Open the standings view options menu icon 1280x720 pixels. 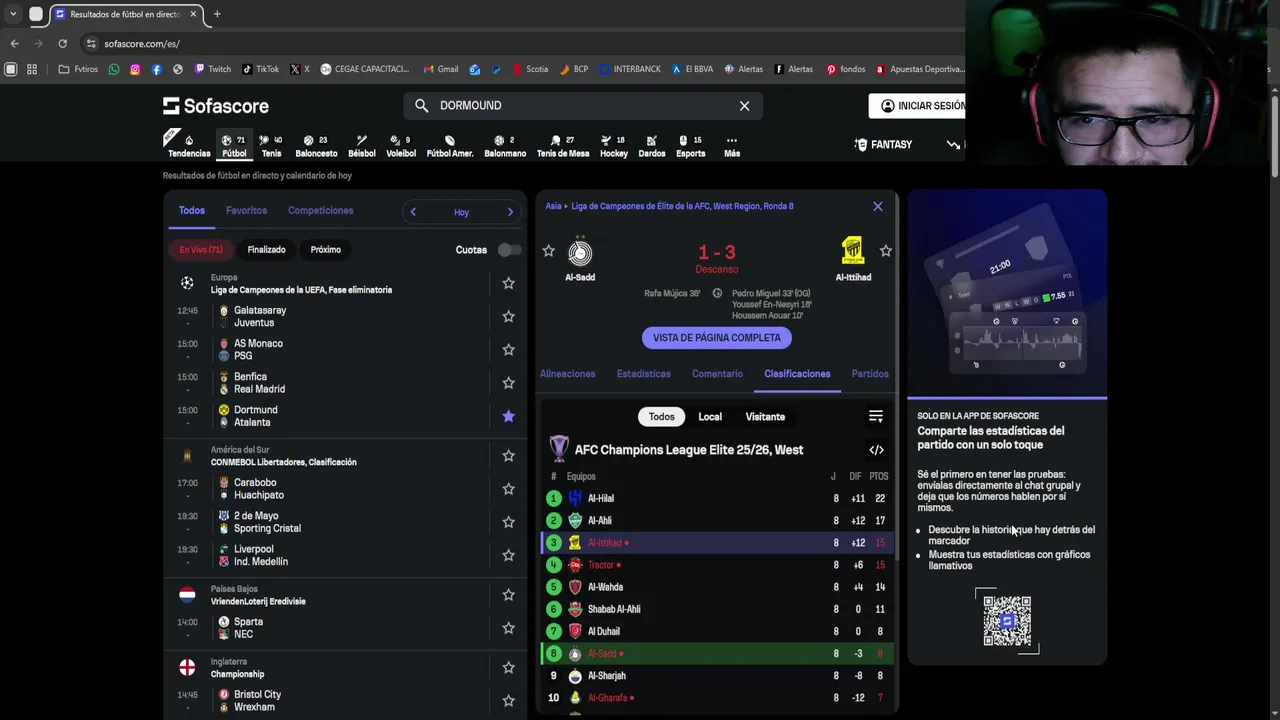[x=876, y=417]
